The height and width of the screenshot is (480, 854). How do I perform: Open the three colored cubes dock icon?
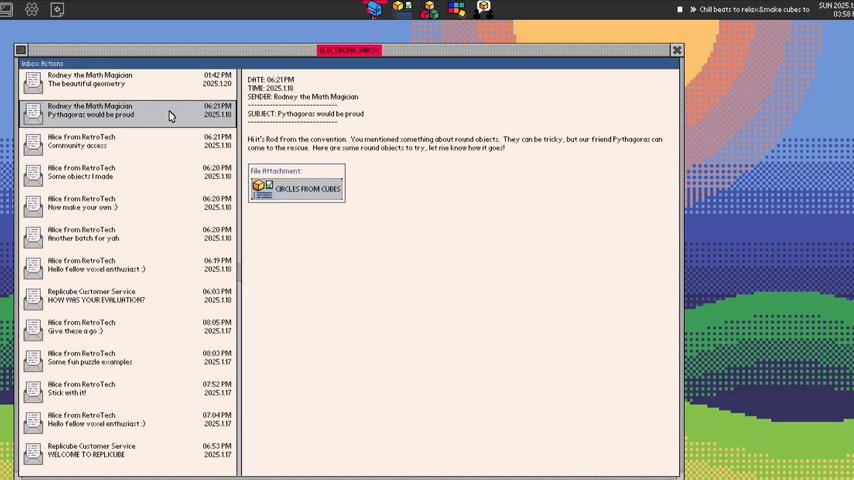coord(430,9)
